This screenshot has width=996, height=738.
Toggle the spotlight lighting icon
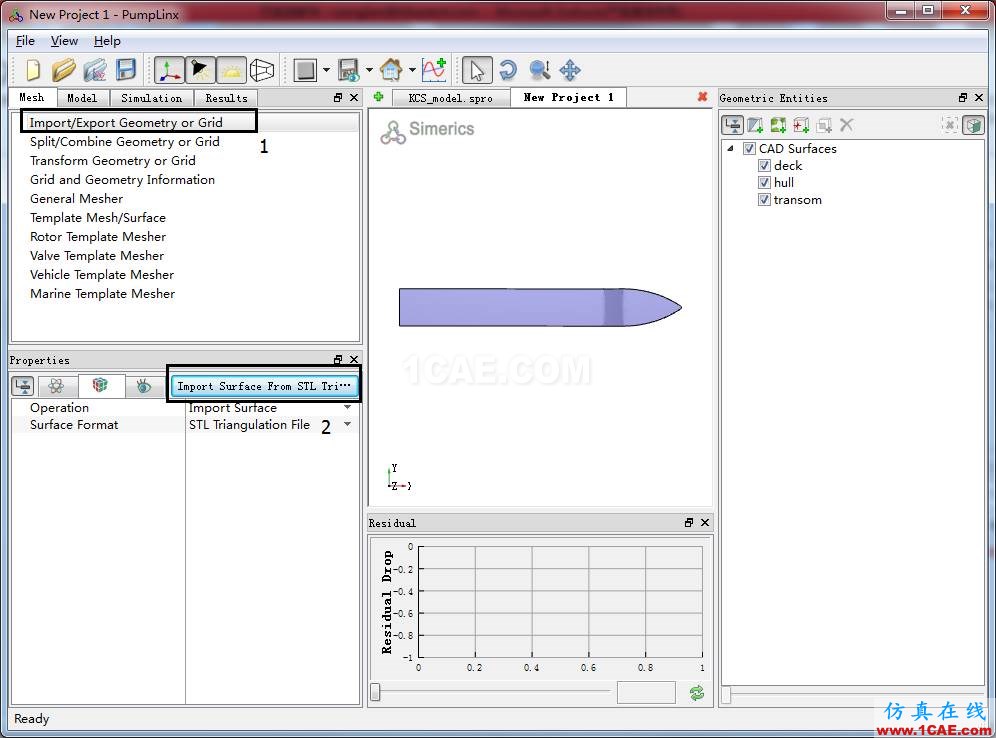(x=200, y=70)
